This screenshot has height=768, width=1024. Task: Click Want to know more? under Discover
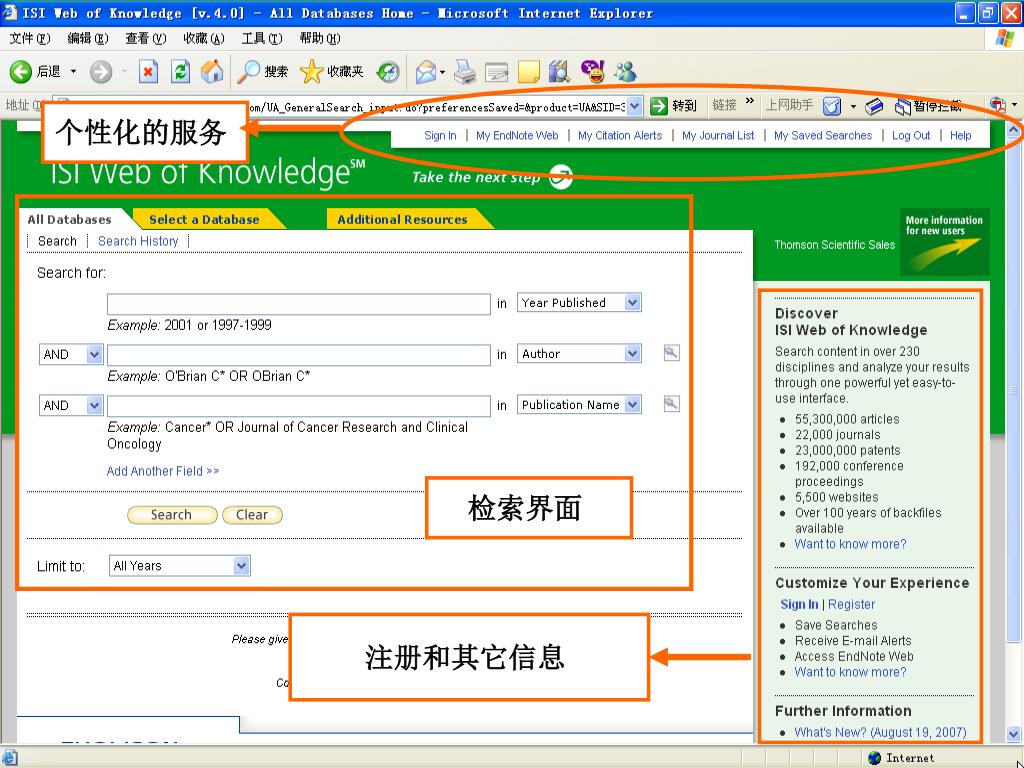pos(850,544)
